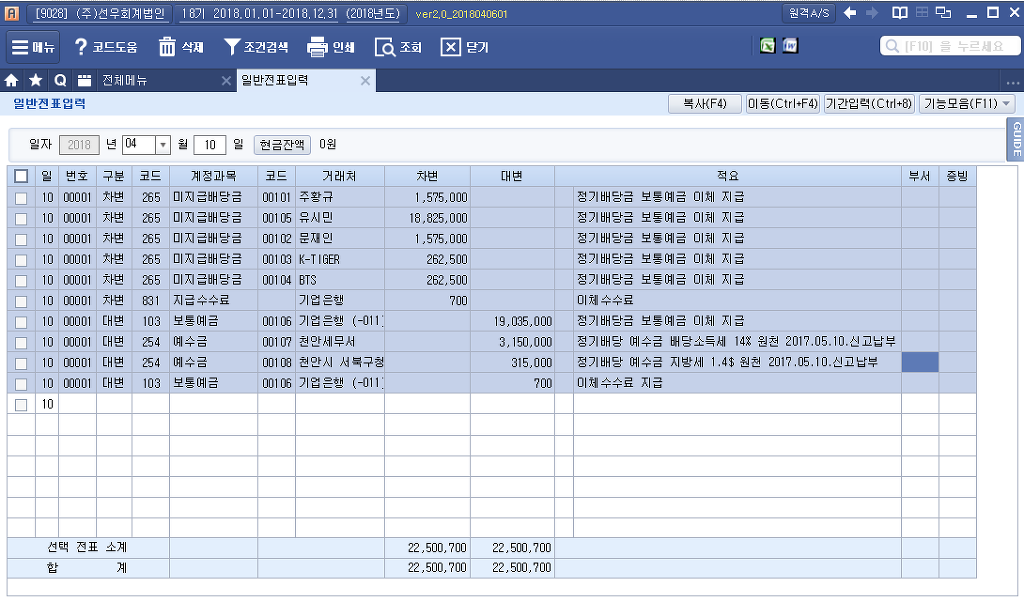This screenshot has height=602, width=1024.
Task: Click the 삭제 trash can icon
Action: point(167,47)
